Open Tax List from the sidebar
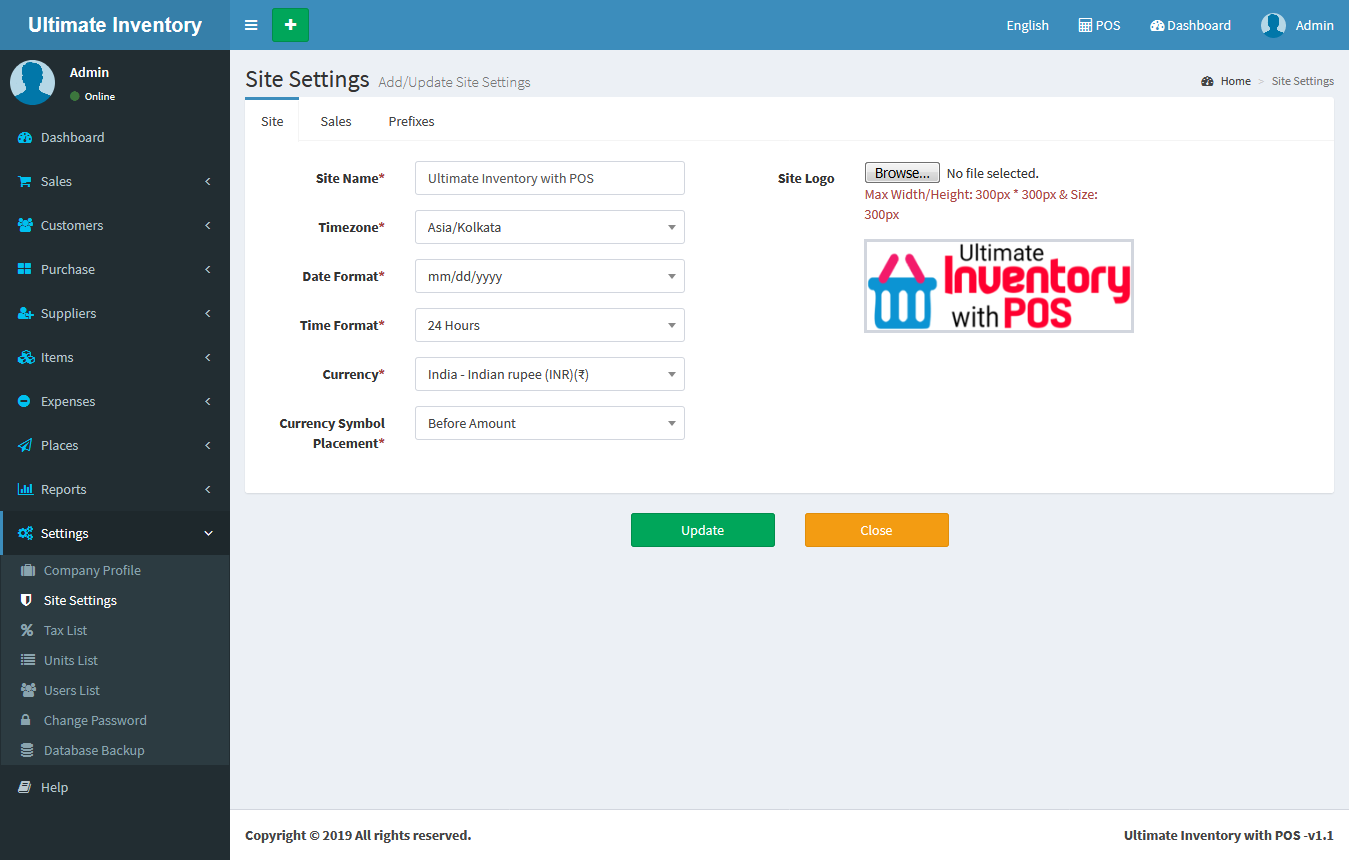Viewport: 1349px width, 860px height. tap(65, 630)
